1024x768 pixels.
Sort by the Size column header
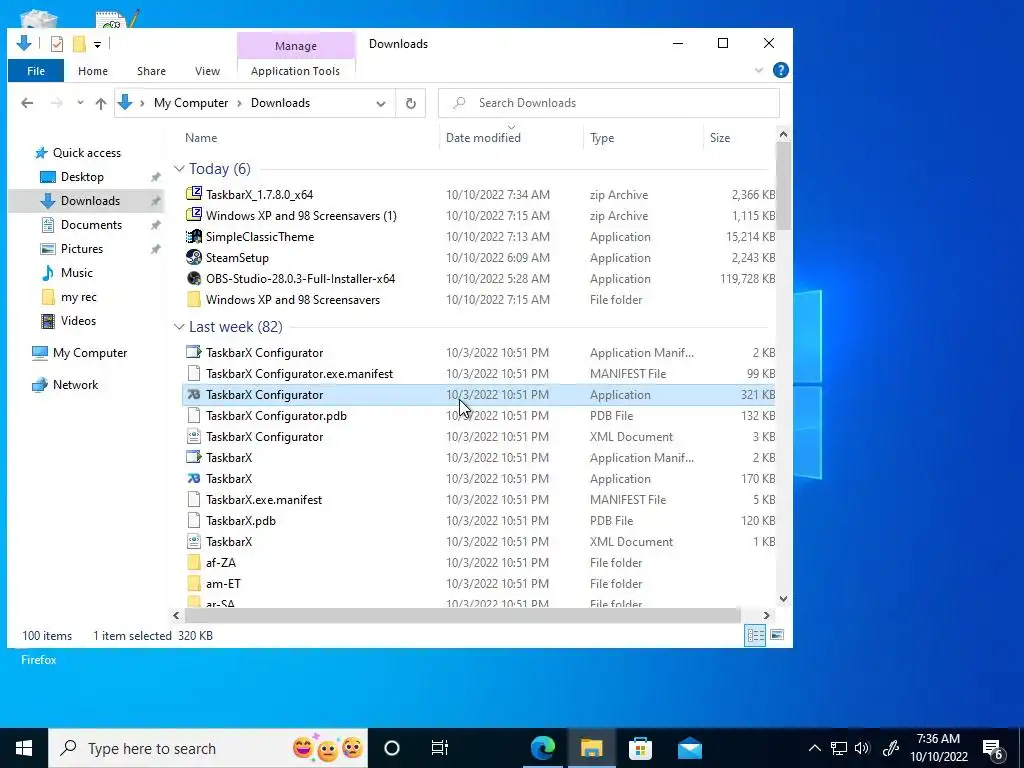pos(720,138)
